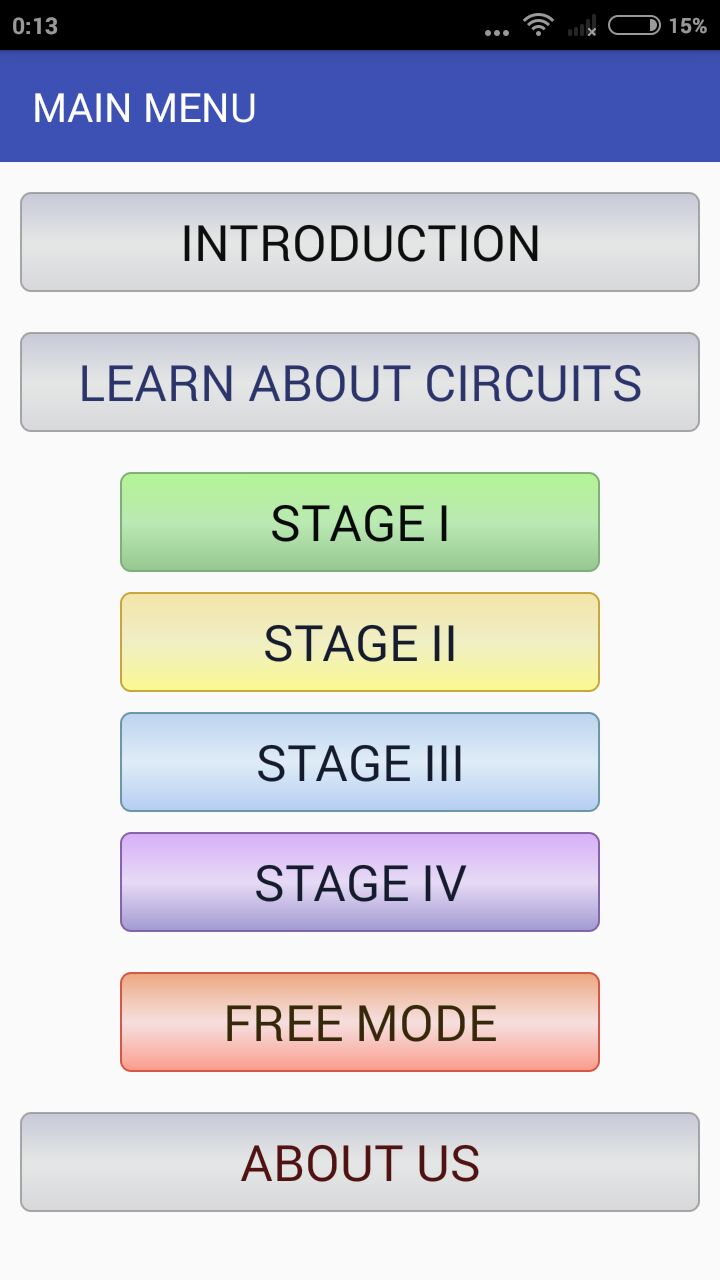Click empty margin right of FREE MODE button

660,1022
